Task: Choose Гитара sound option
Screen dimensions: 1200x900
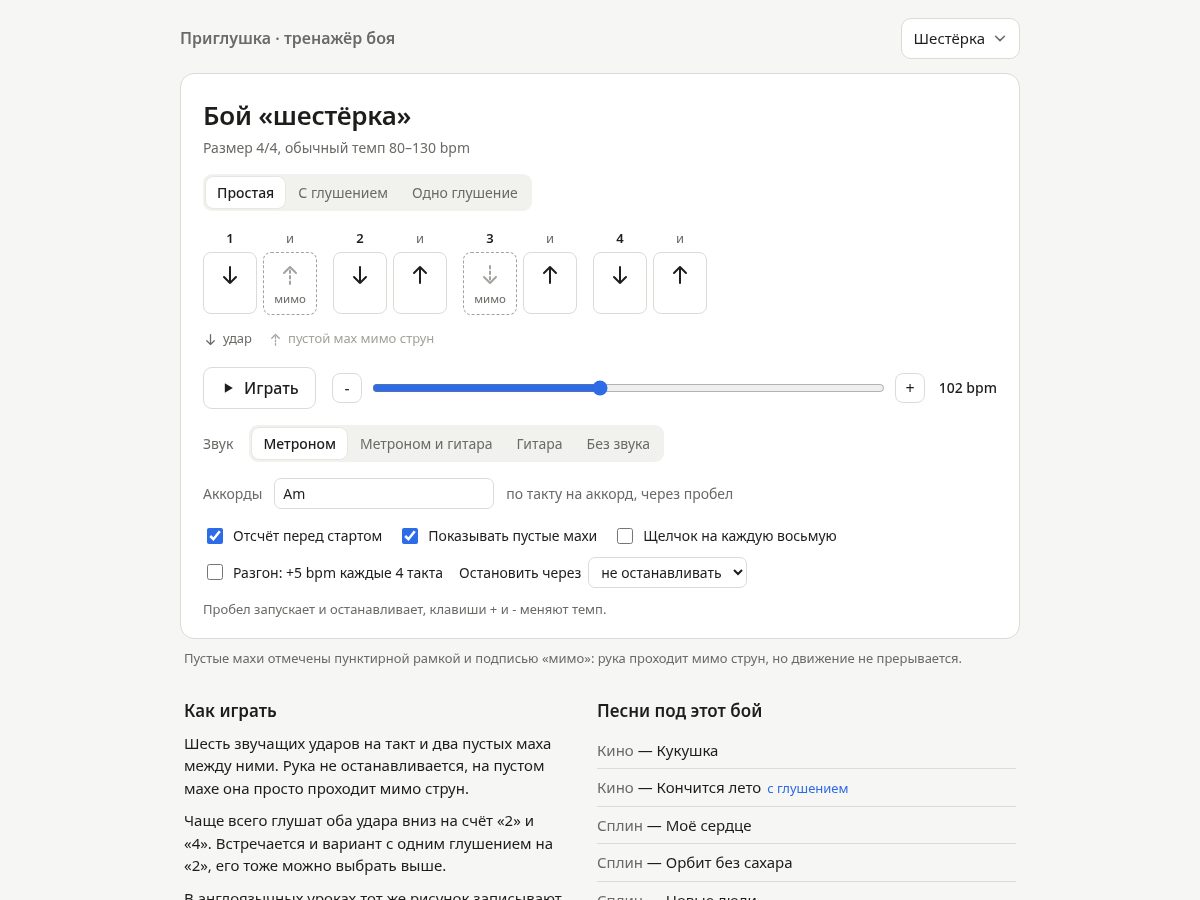Action: click(x=540, y=444)
